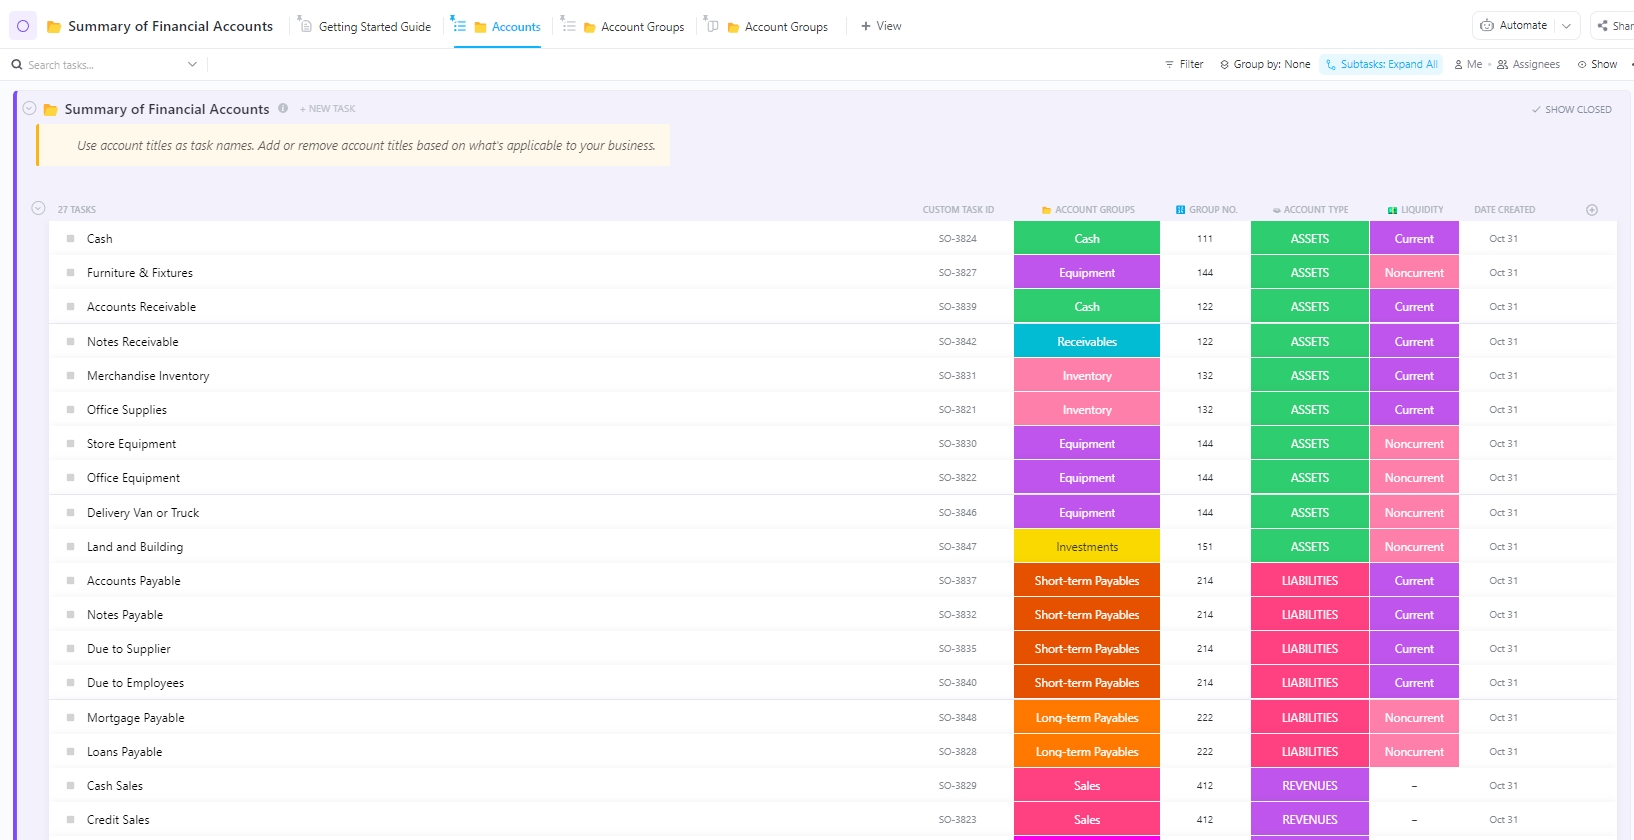Image resolution: width=1634 pixels, height=840 pixels.
Task: Open Liquidity dropdown for Store Equipment
Action: (x=1414, y=444)
